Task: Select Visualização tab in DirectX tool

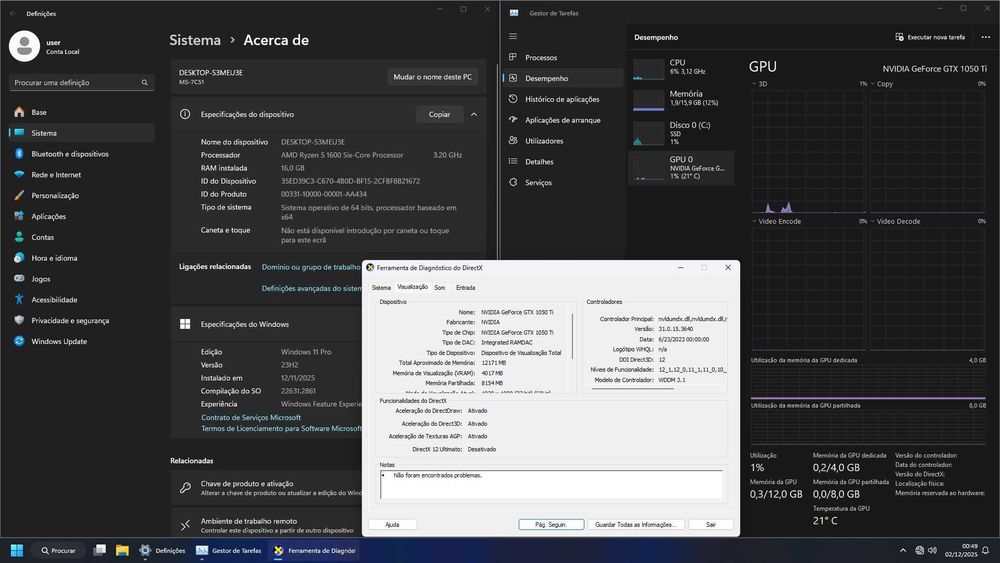Action: tap(413, 287)
